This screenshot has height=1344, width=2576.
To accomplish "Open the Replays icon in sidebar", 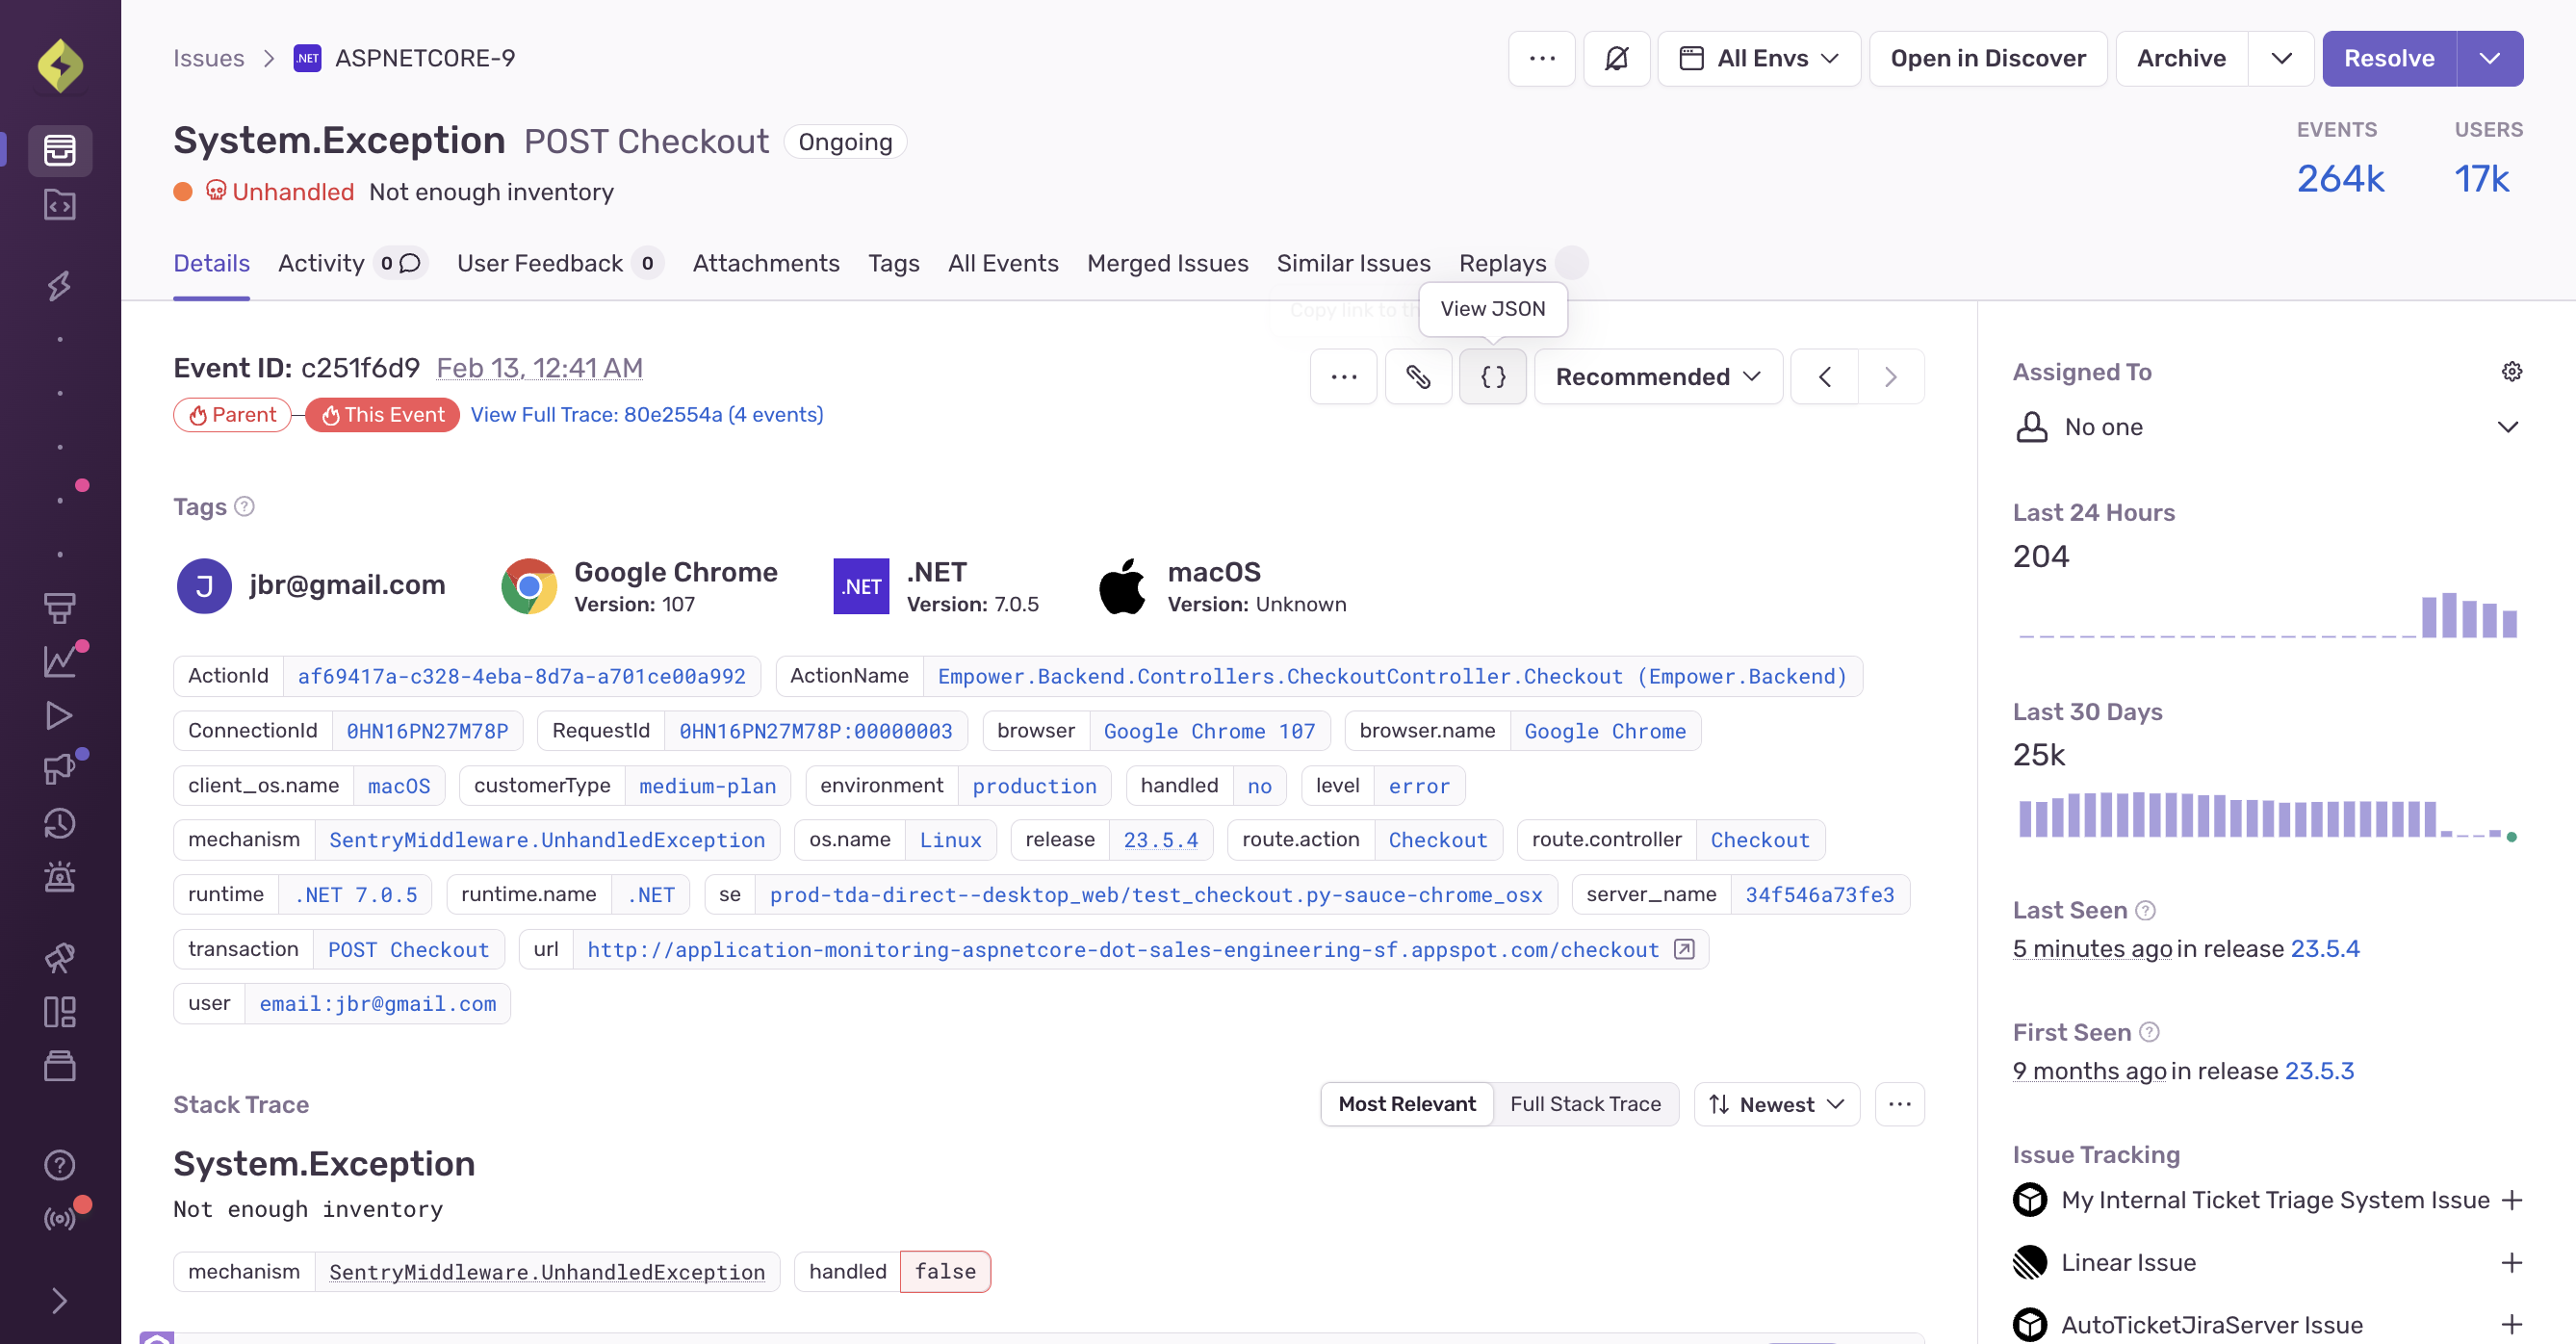I will pos(60,713).
